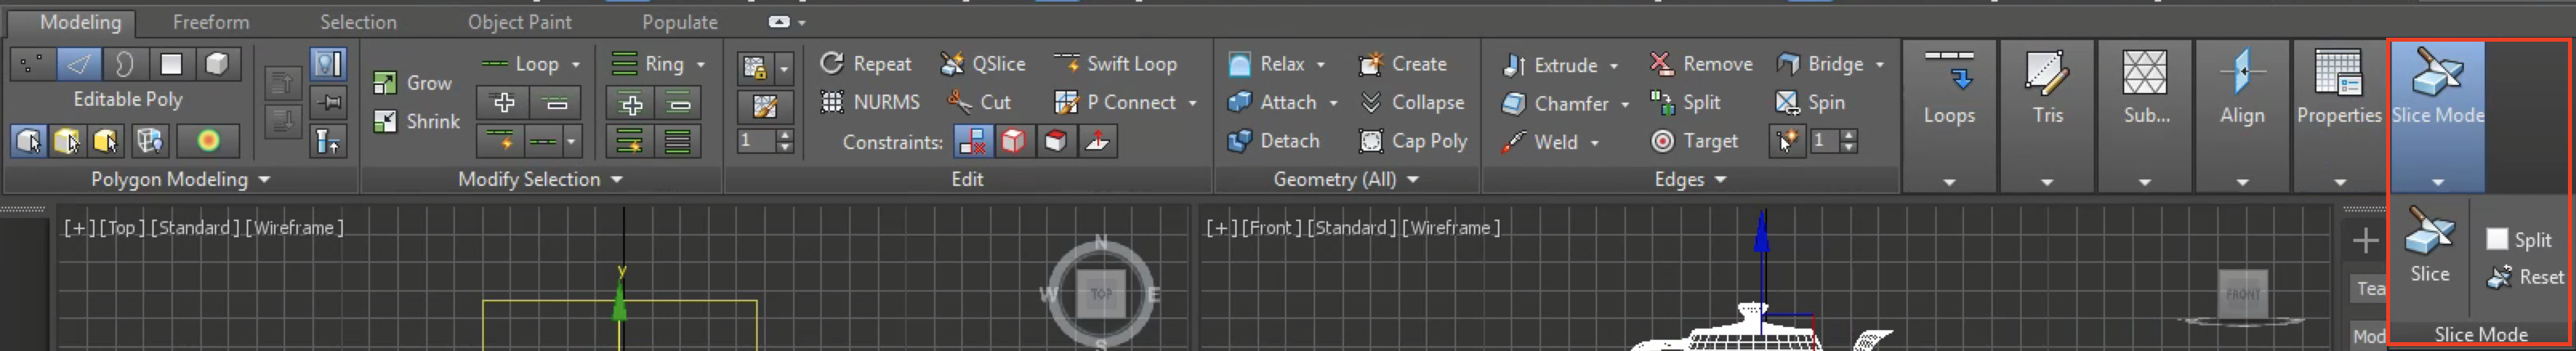The width and height of the screenshot is (2576, 351).
Task: Click the Spin edge button
Action: click(x=1810, y=102)
